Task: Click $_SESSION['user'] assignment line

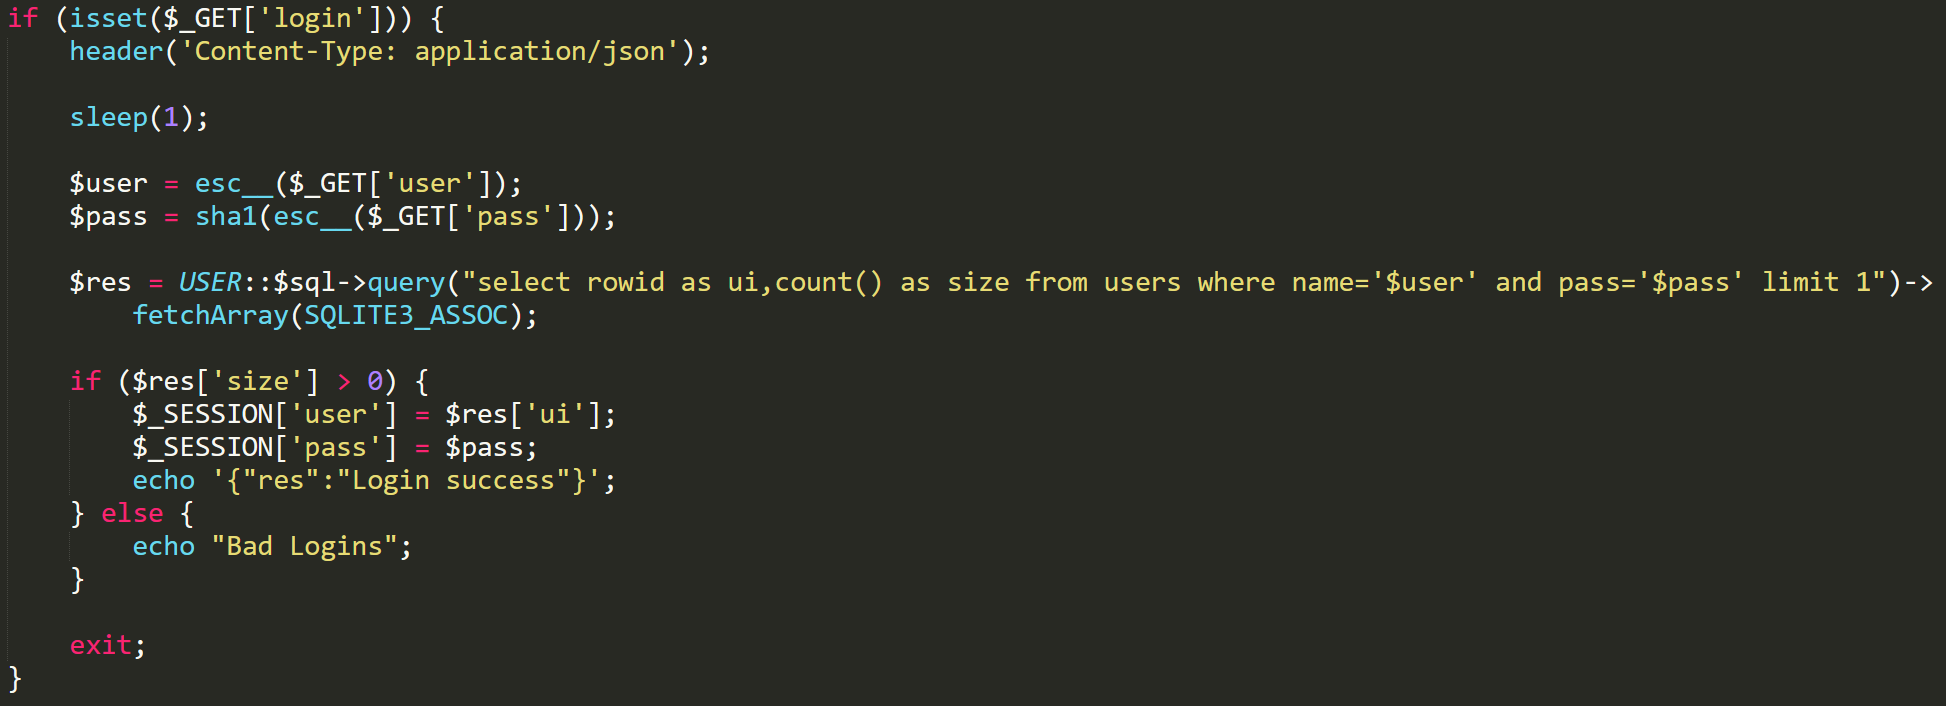Action: pos(374,414)
